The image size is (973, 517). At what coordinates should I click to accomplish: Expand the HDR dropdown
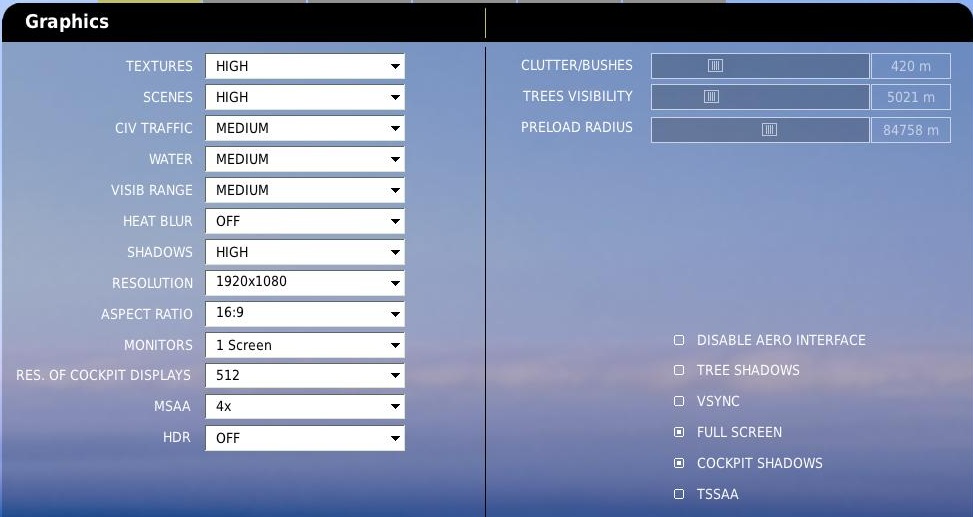305,438
